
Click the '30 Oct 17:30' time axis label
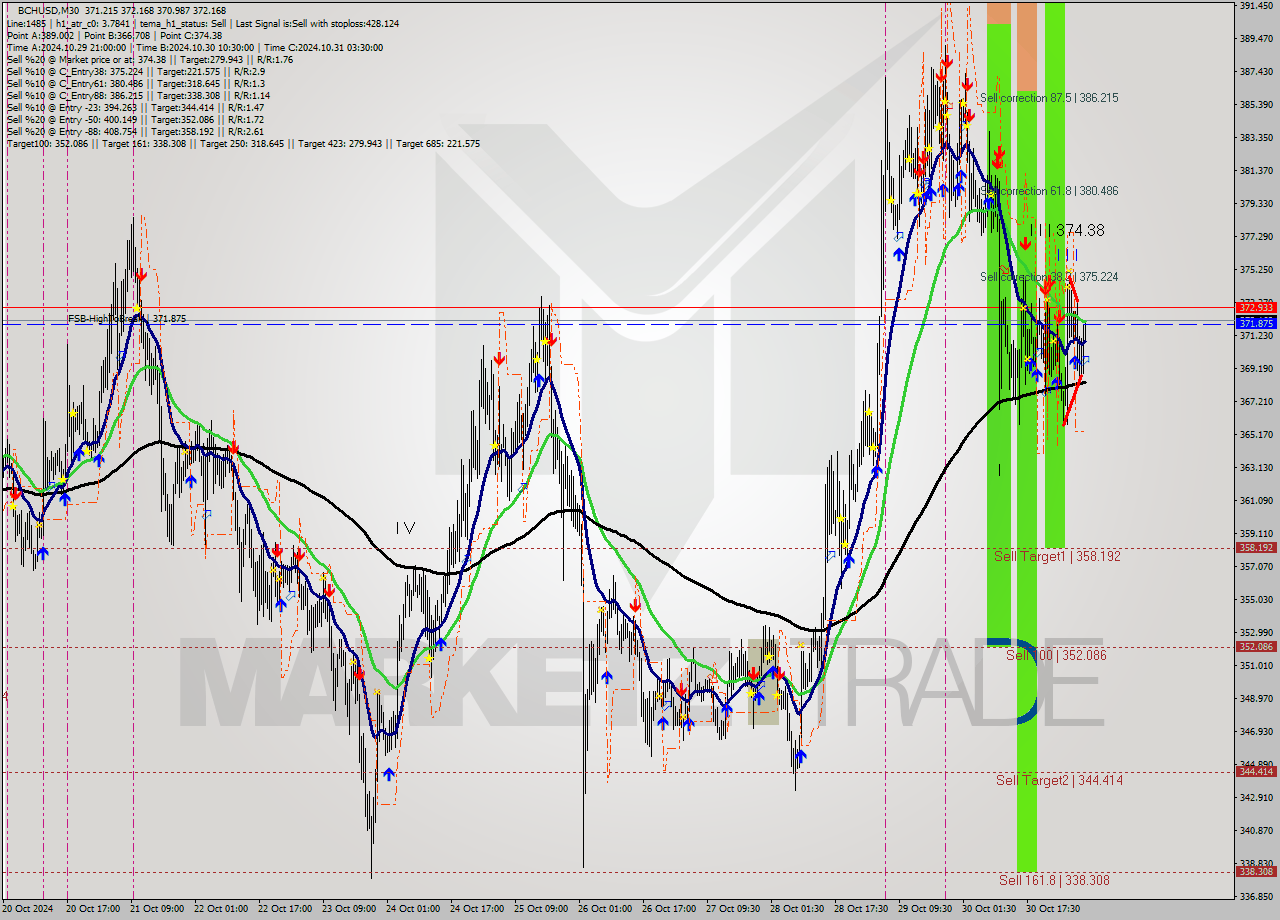[1055, 910]
